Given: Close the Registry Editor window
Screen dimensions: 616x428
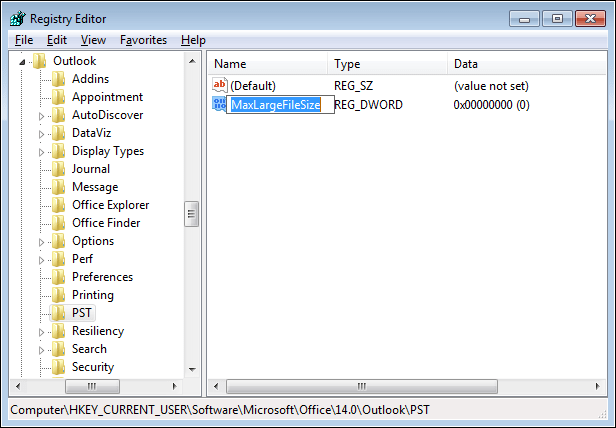Looking at the screenshot, I should click(590, 18).
